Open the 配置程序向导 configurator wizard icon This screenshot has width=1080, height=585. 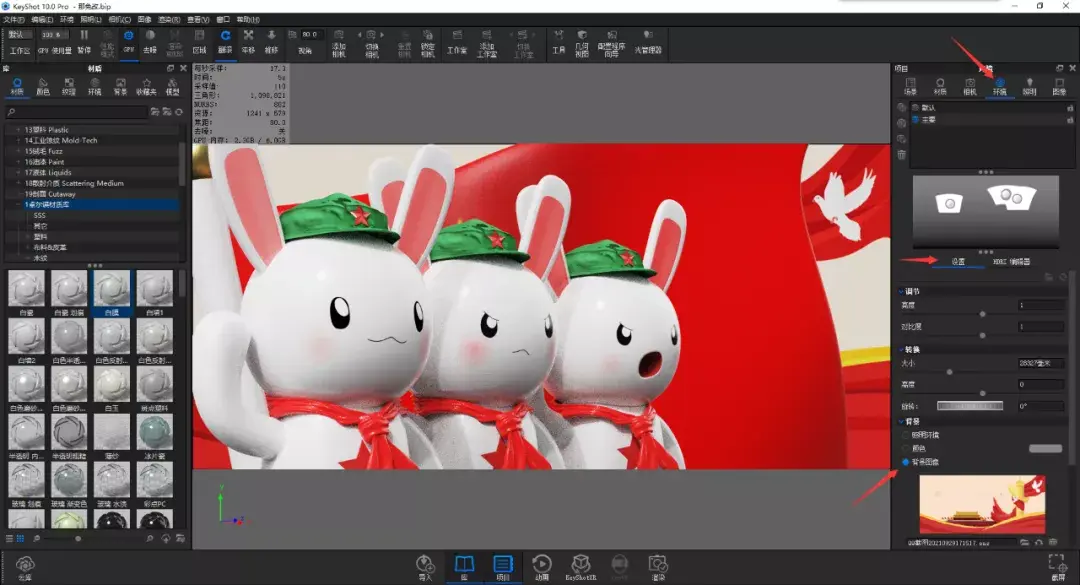pos(611,43)
